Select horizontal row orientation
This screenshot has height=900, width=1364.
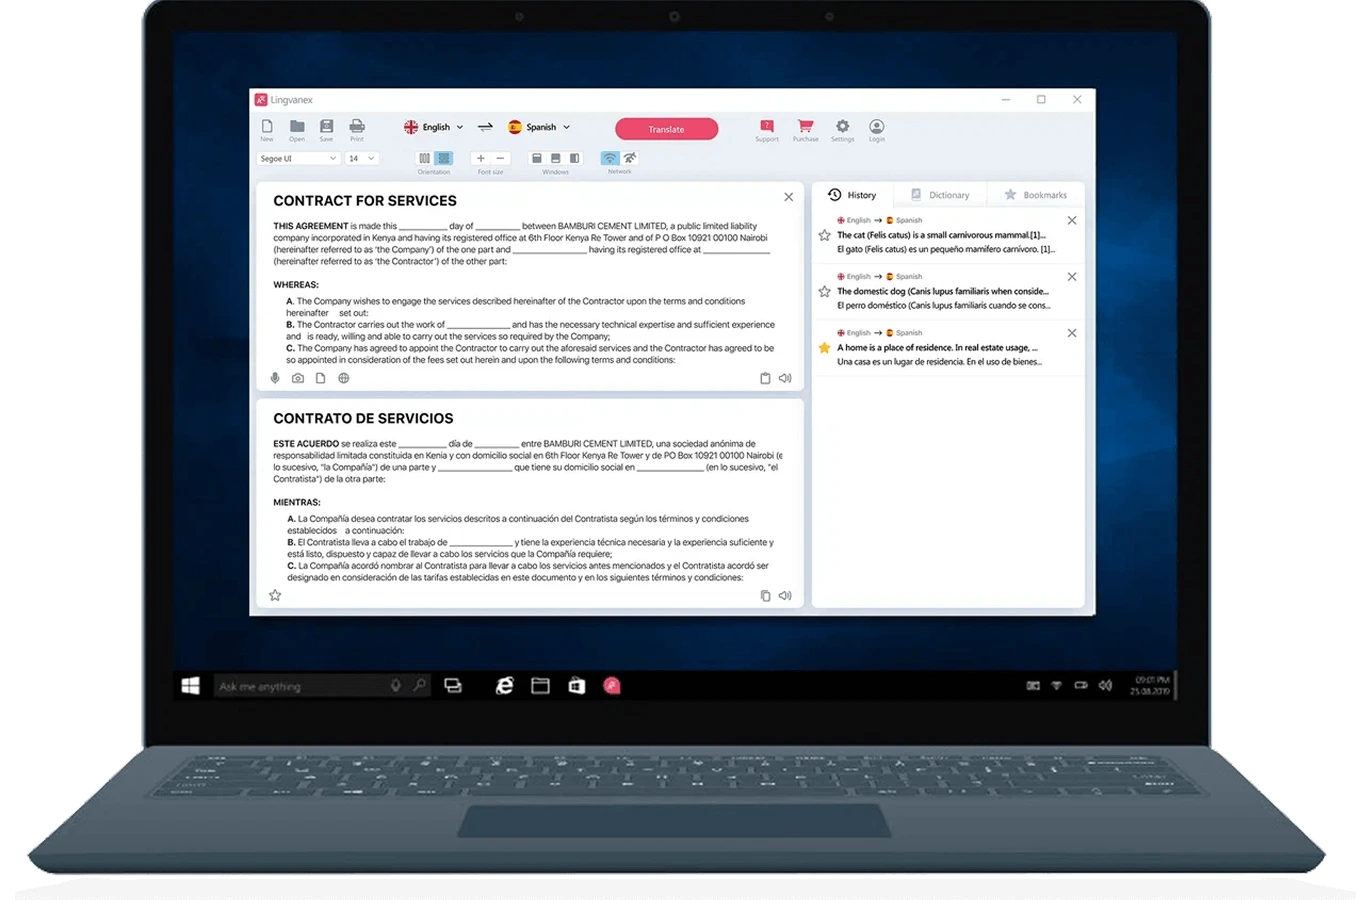coord(444,158)
